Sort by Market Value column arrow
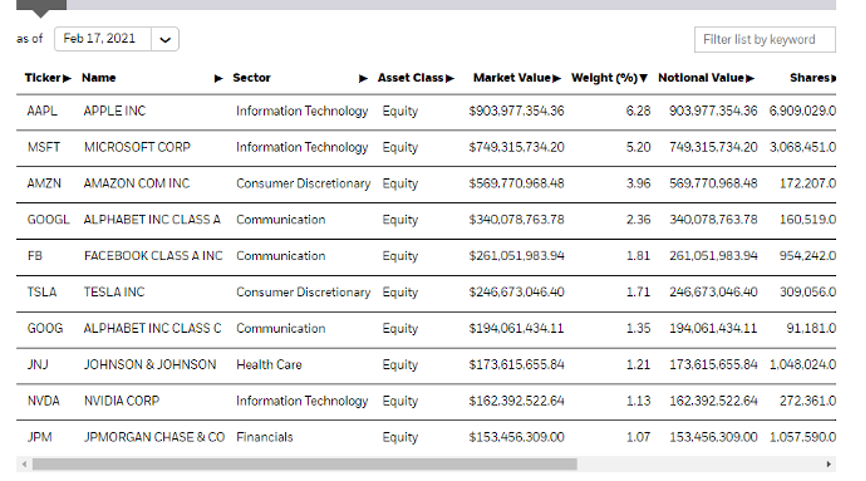The height and width of the screenshot is (481, 866). point(558,78)
